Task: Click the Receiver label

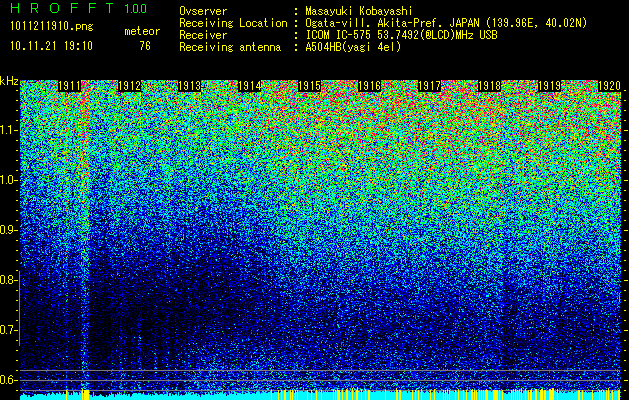Action: click(x=203, y=35)
